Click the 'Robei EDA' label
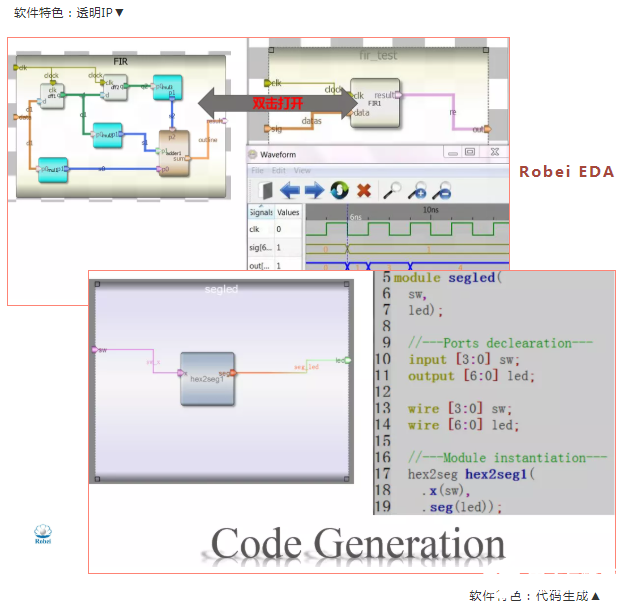The image size is (627, 605). (x=567, y=172)
